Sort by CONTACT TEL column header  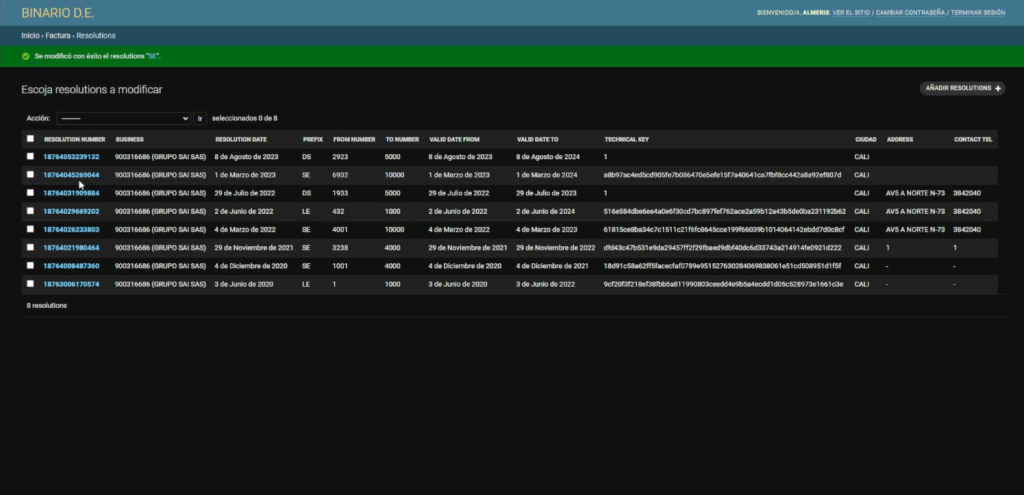973,140
